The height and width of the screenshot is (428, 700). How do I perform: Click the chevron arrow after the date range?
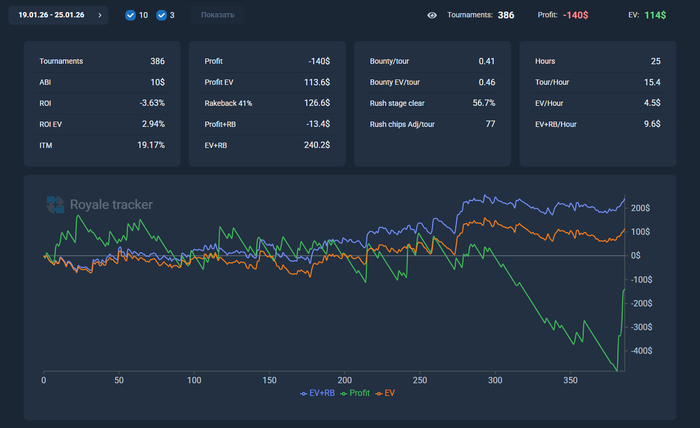[100, 15]
